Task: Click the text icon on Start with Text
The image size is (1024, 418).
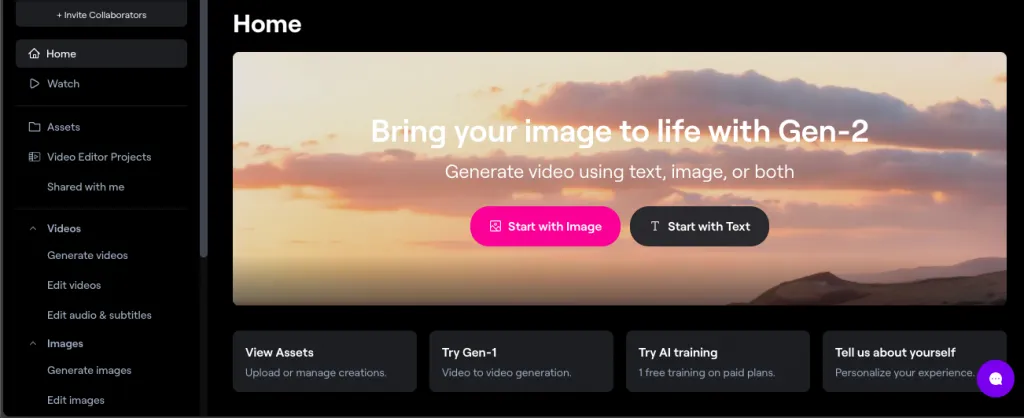Action: 655,227
